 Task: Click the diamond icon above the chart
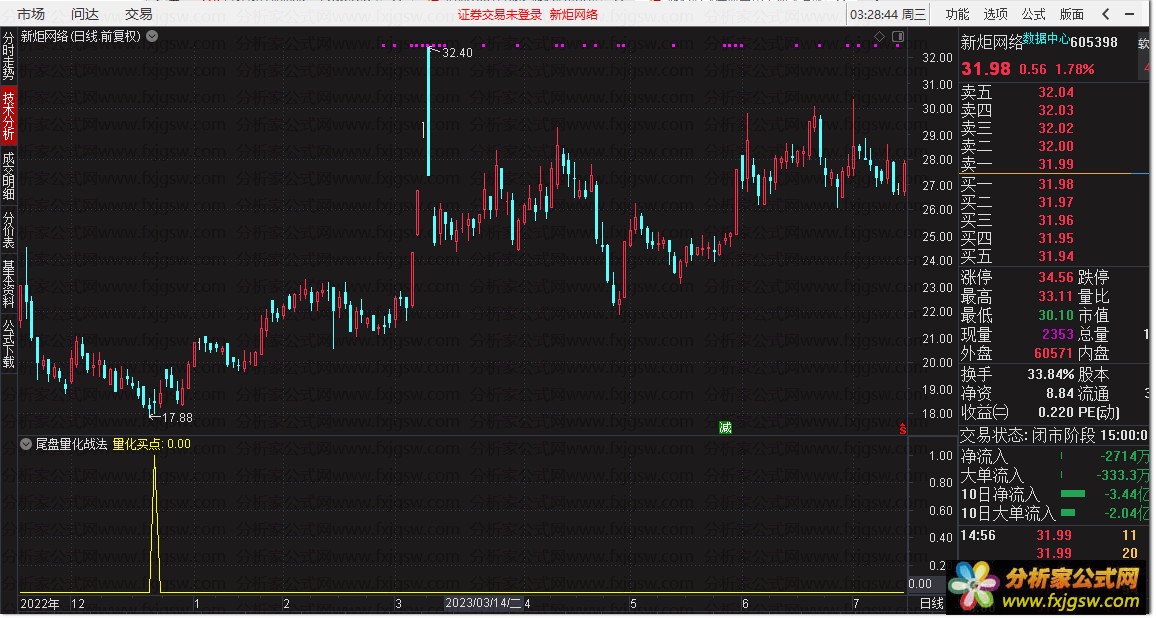pyautogui.click(x=879, y=36)
